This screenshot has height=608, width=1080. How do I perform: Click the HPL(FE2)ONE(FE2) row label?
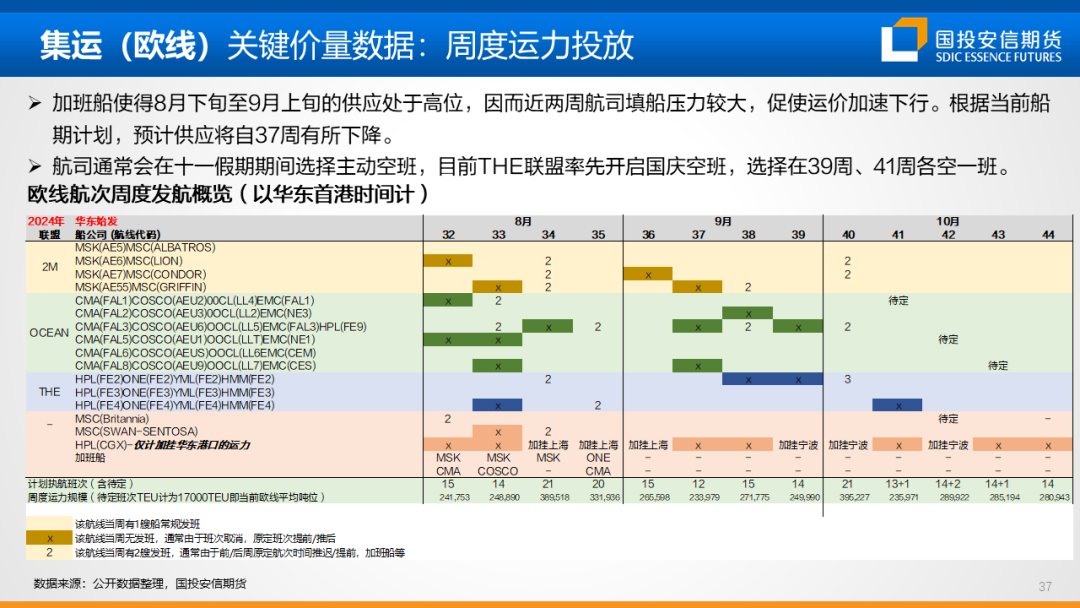pos(175,379)
